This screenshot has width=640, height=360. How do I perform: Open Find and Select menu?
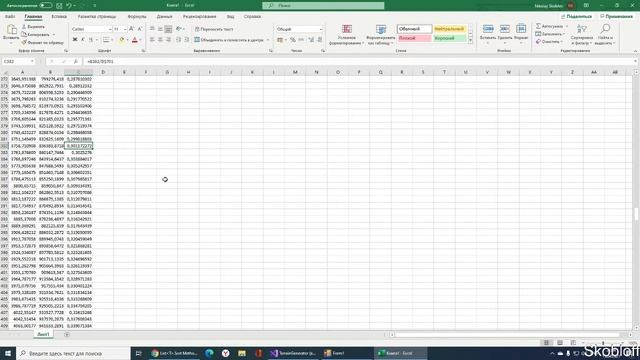[604, 34]
